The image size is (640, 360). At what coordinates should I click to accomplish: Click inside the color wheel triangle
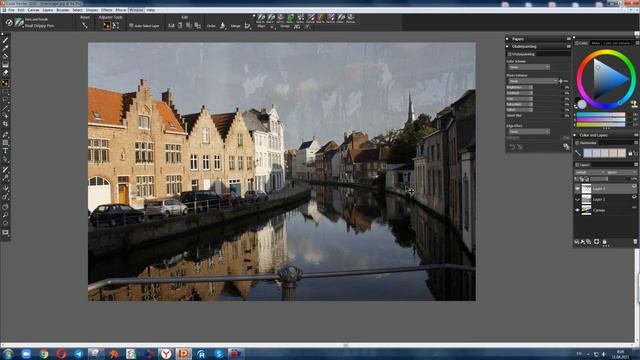click(607, 80)
